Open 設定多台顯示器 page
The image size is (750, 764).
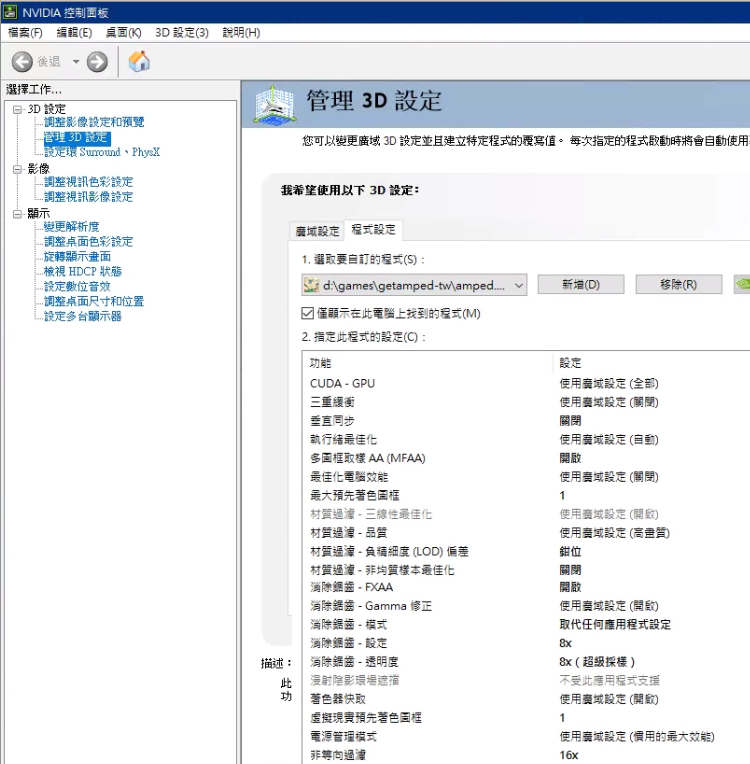tap(83, 317)
